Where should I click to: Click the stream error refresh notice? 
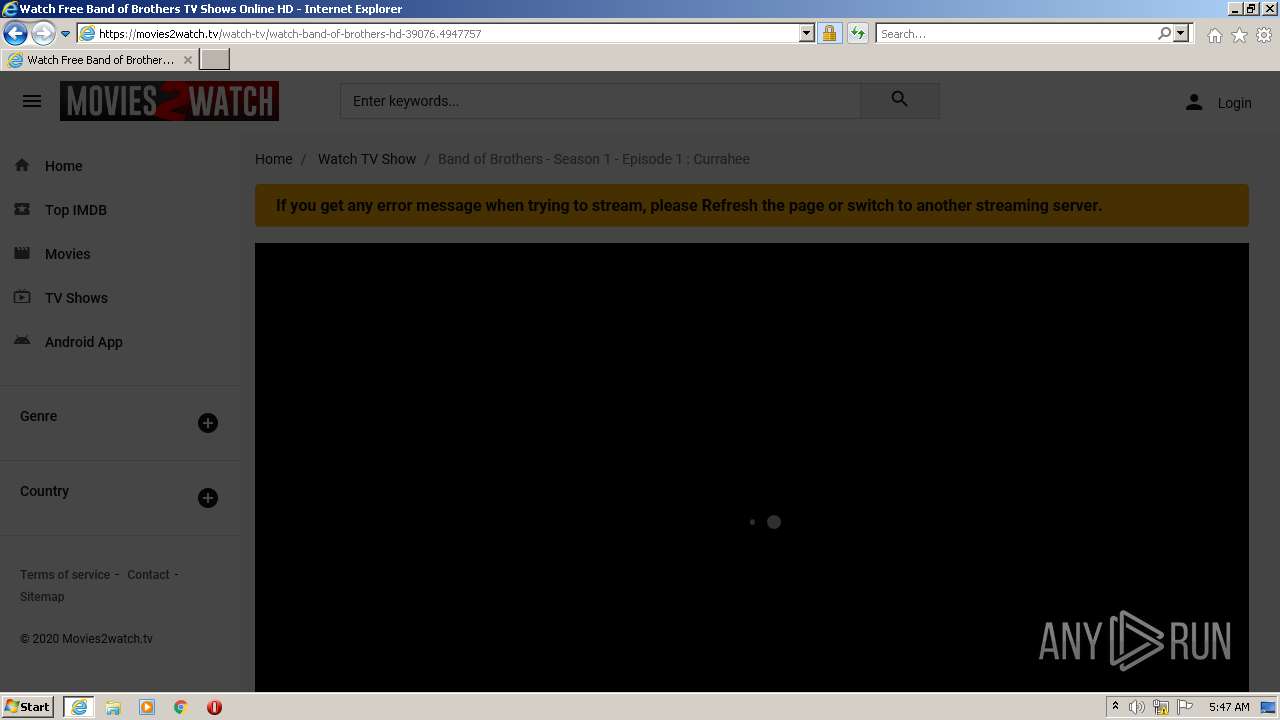click(x=752, y=205)
